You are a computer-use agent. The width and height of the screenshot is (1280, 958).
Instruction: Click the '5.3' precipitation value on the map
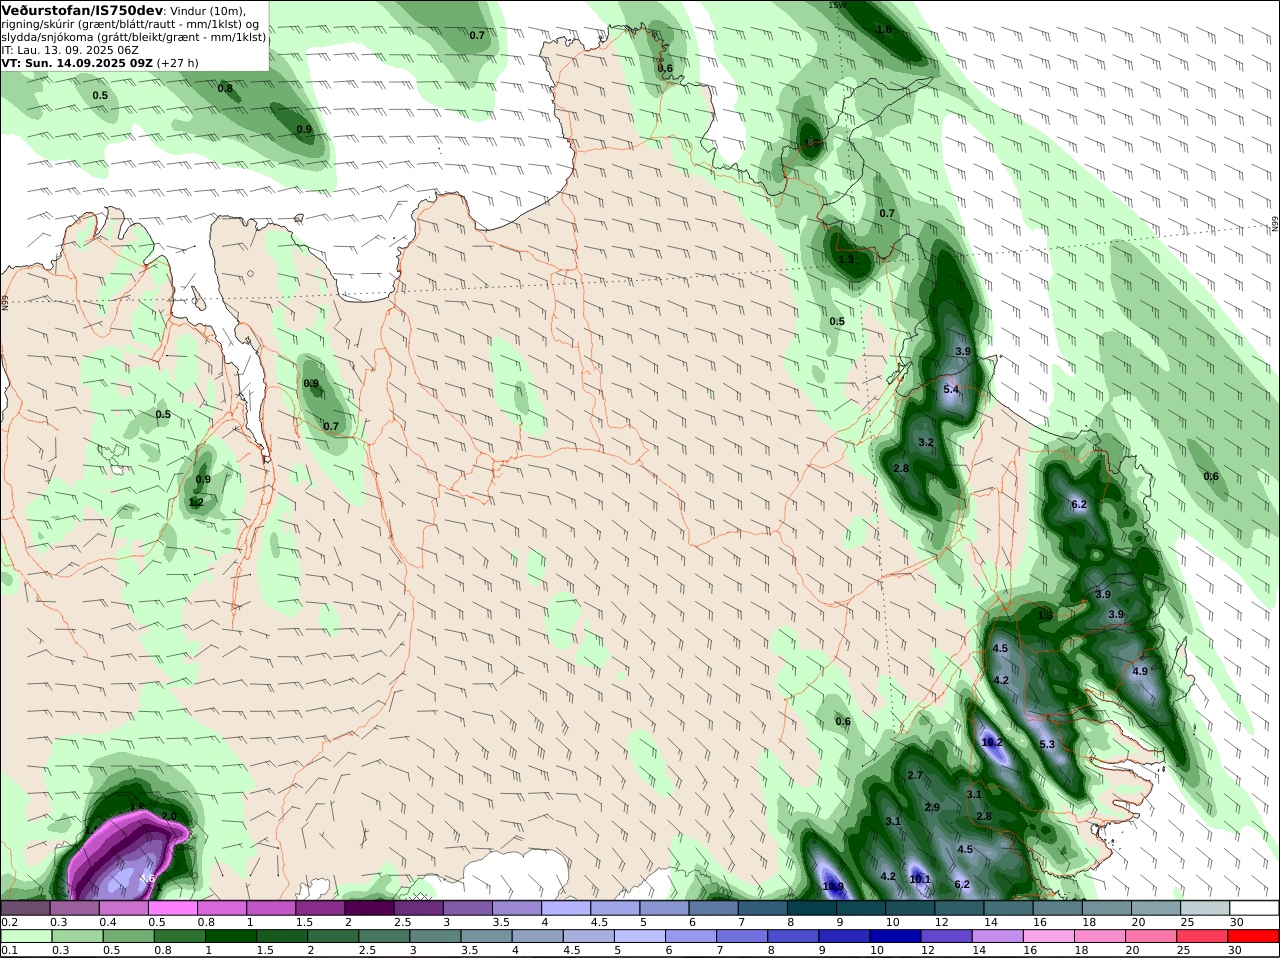click(x=1047, y=744)
